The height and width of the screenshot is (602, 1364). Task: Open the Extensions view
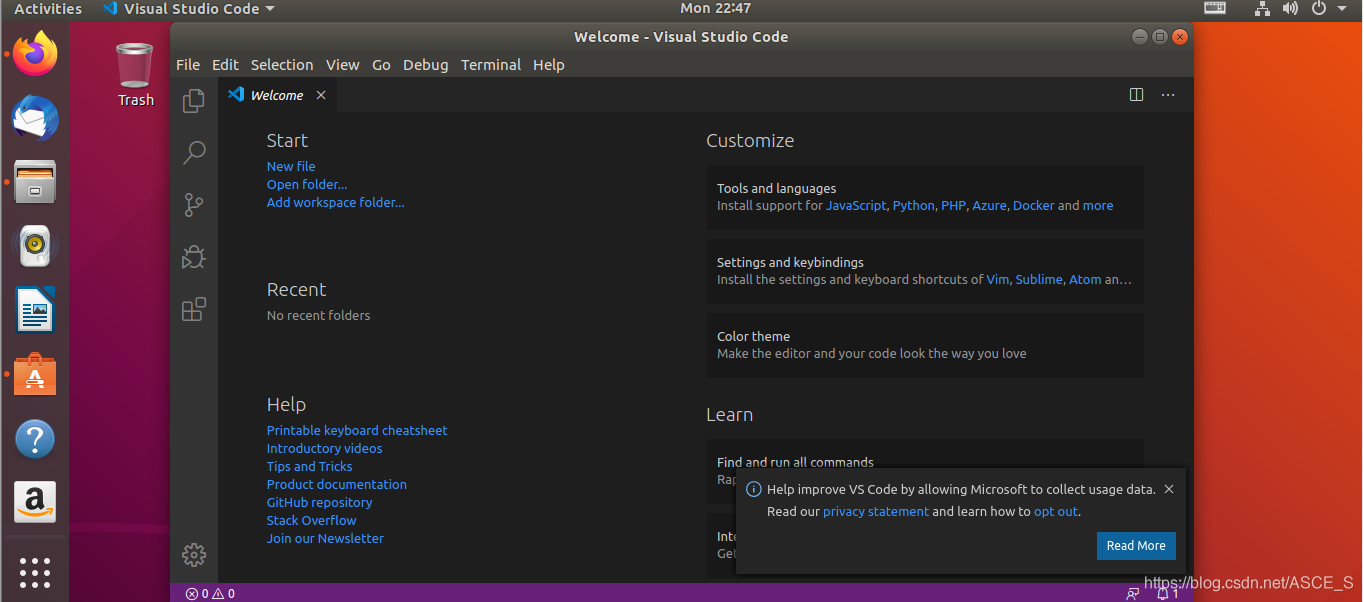[194, 309]
